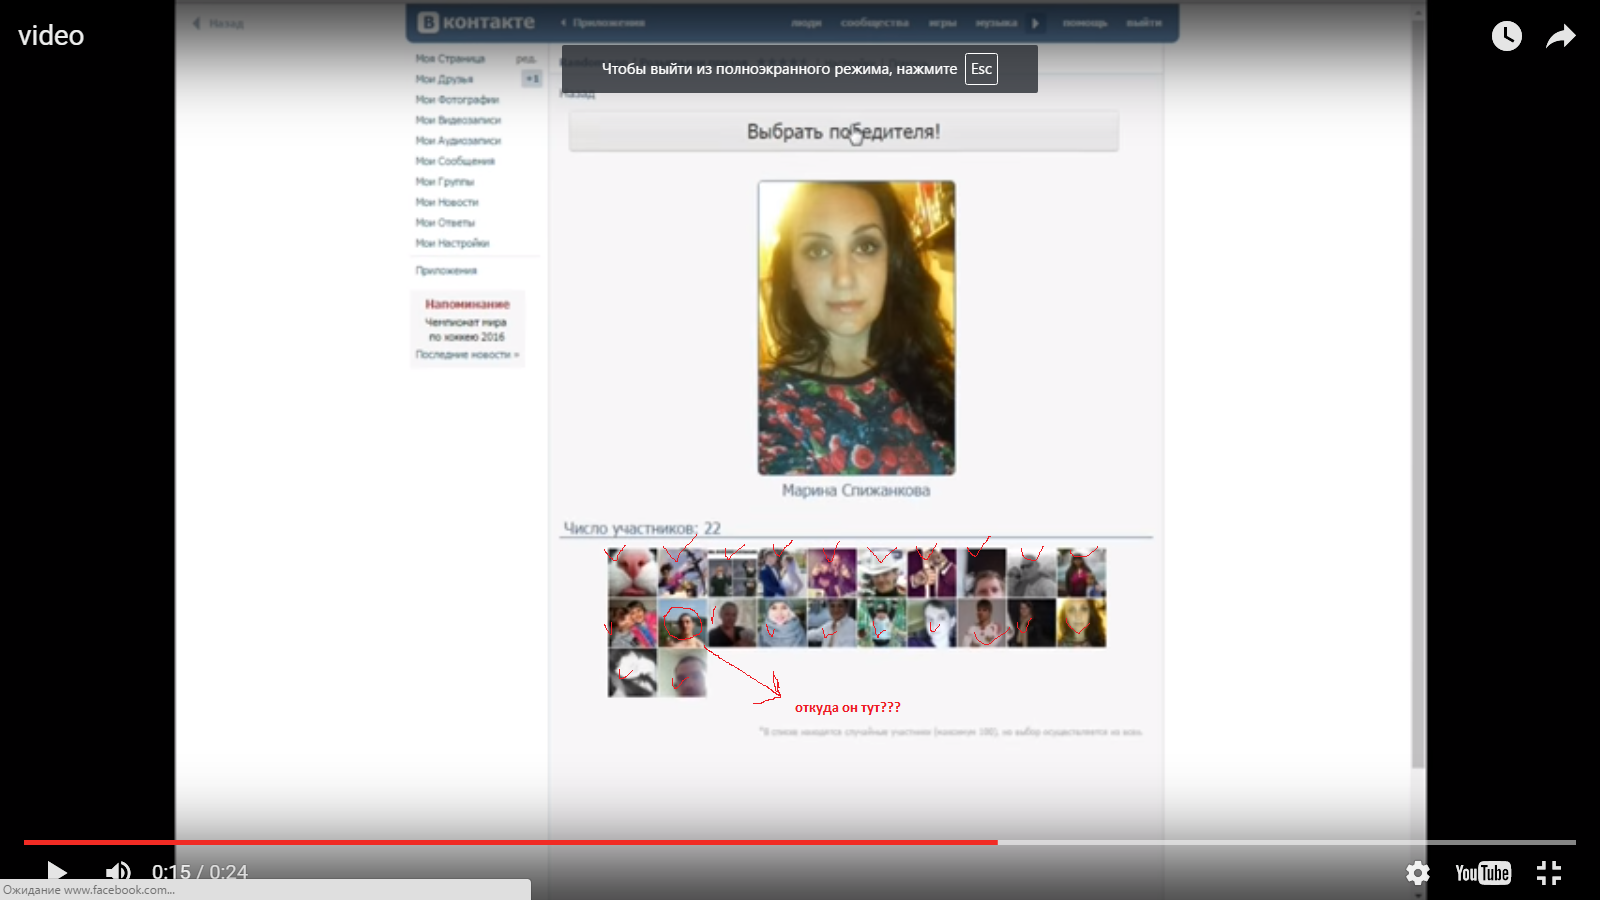
Task: Click the "video" title text
Action: [x=51, y=36]
